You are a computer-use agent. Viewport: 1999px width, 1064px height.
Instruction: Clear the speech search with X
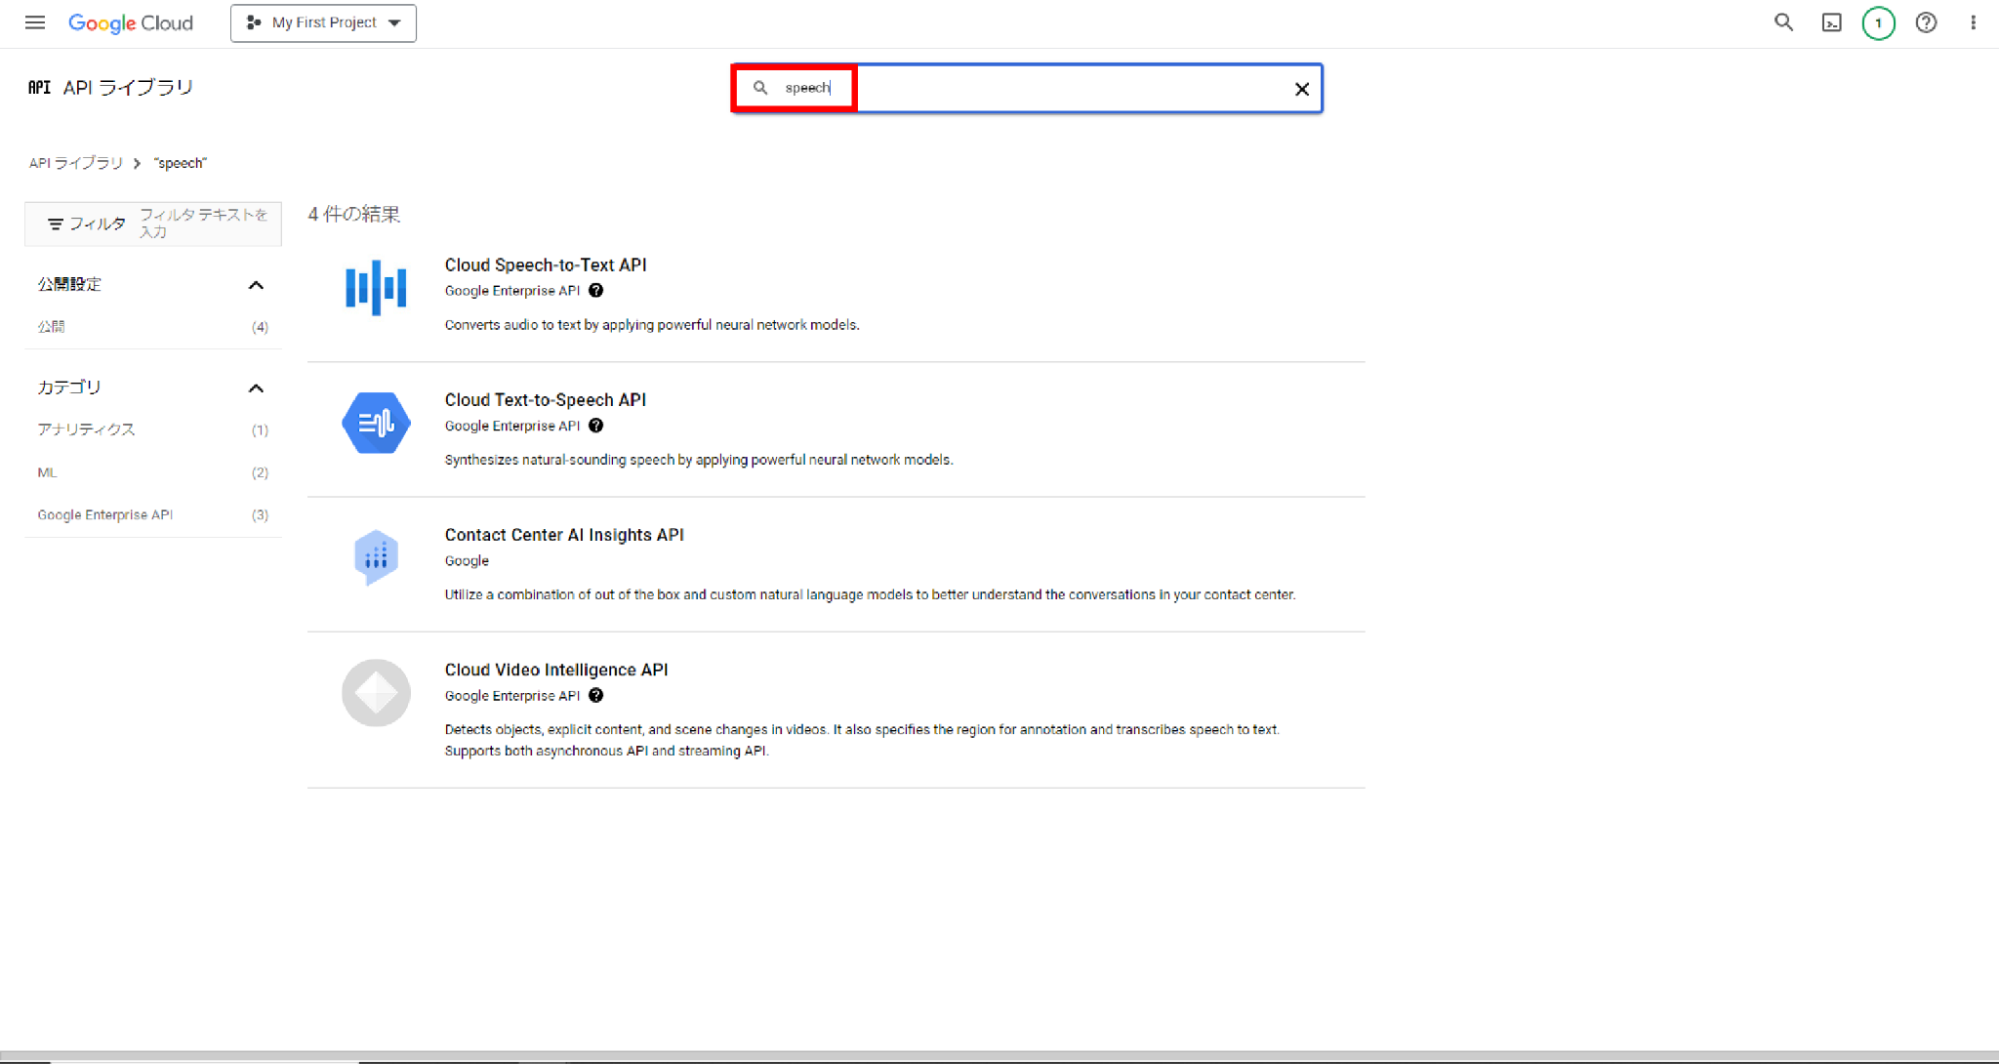1301,89
